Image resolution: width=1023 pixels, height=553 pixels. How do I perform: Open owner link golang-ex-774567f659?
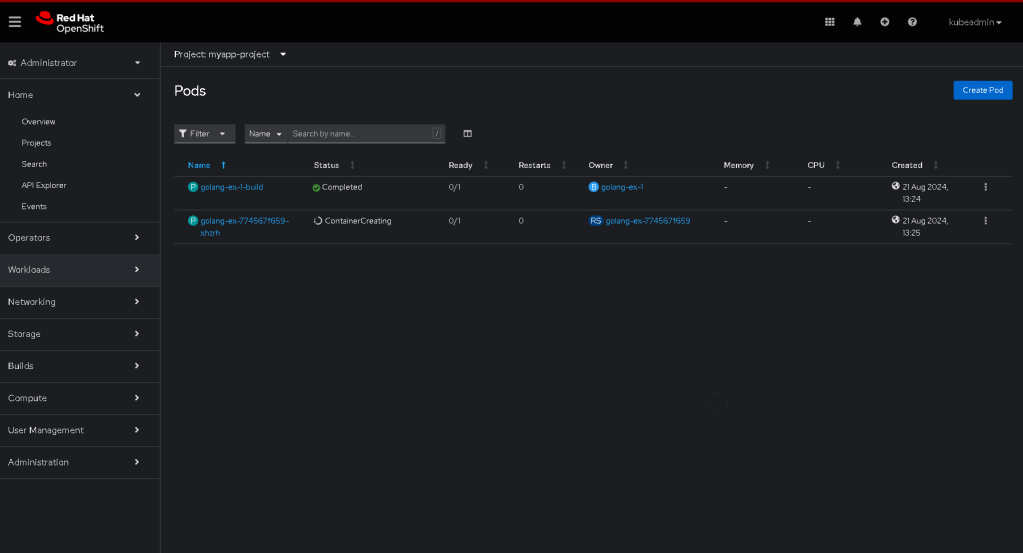648,221
